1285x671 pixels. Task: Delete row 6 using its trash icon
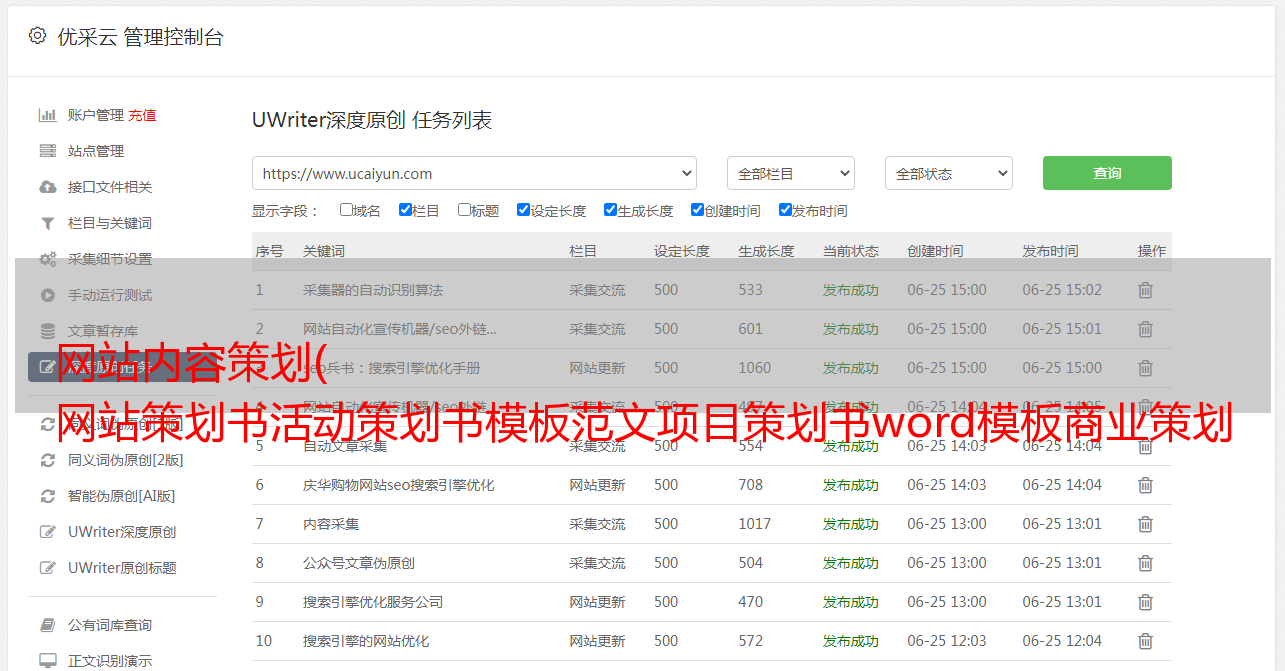point(1145,485)
